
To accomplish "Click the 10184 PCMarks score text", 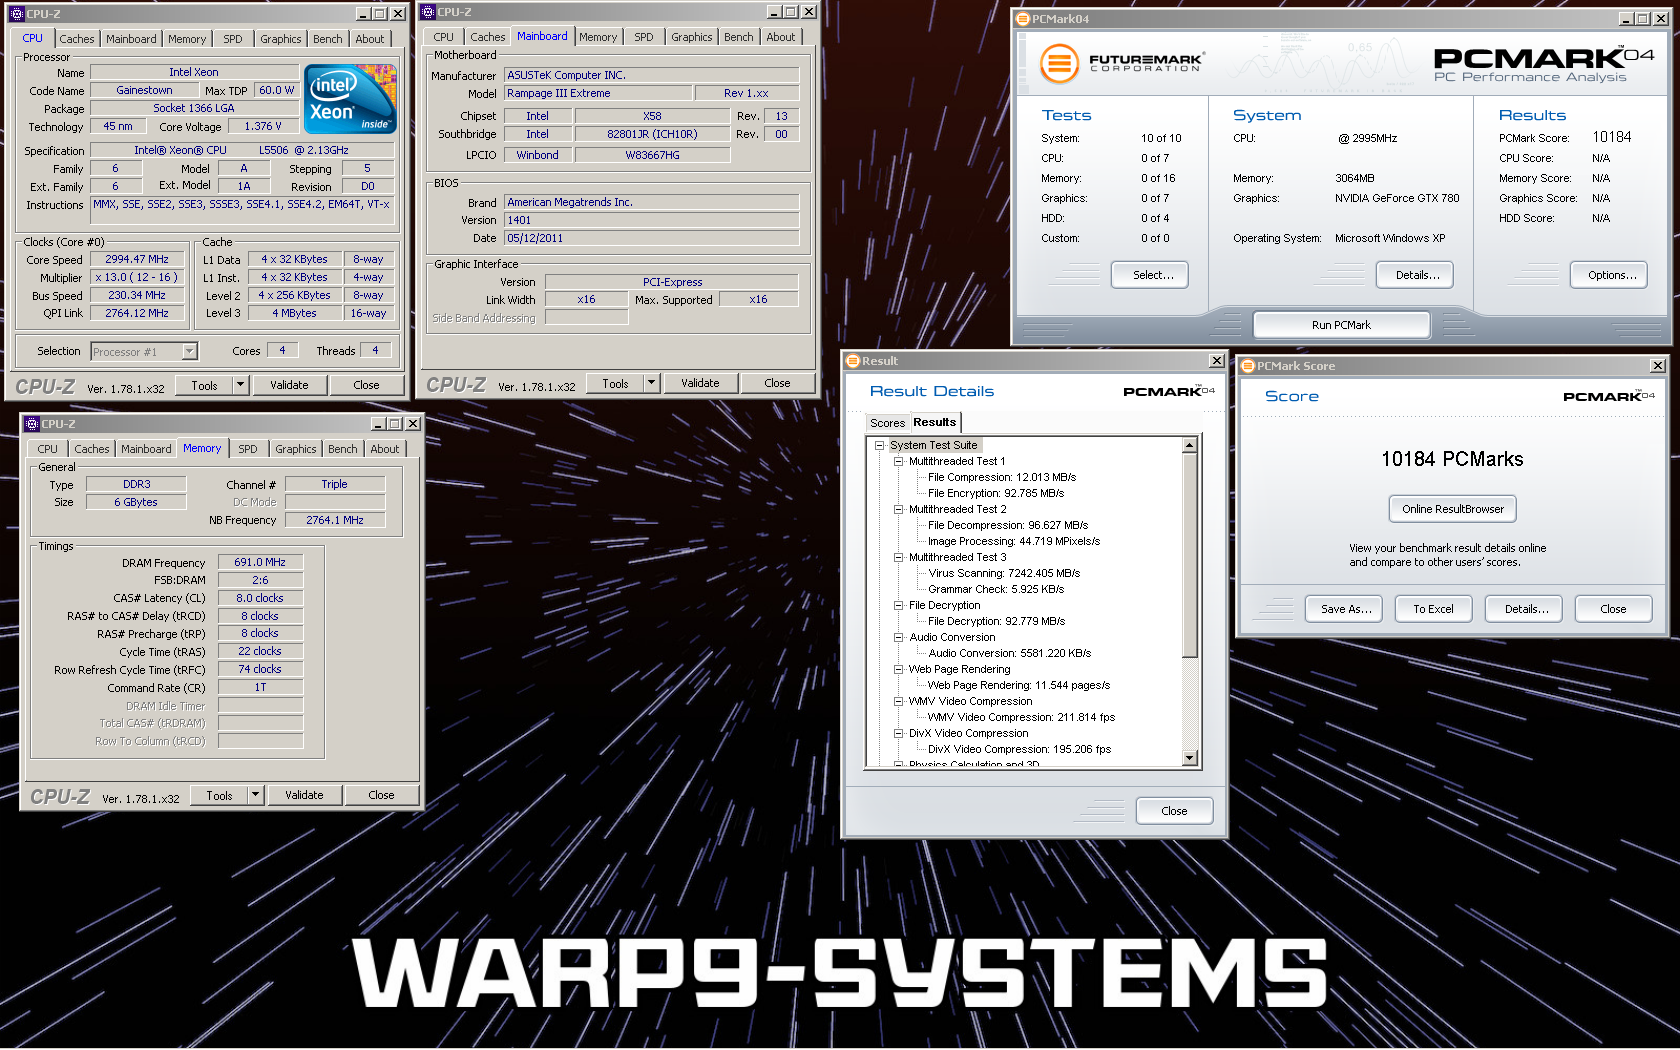I will (x=1452, y=459).
